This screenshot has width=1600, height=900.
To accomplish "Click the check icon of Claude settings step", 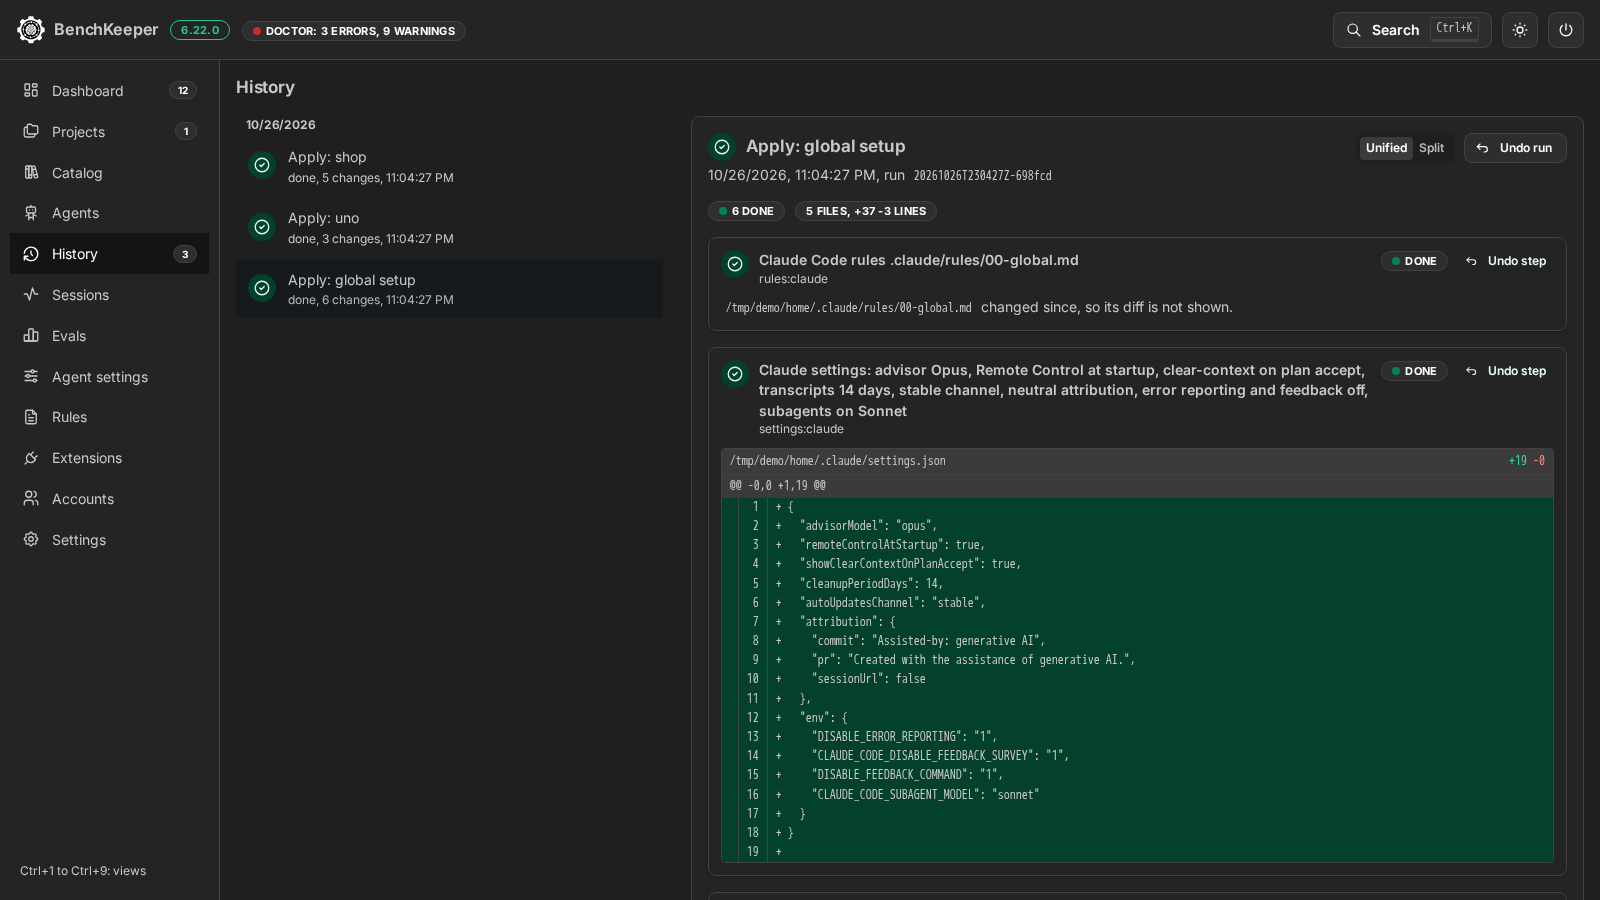I will [x=735, y=374].
